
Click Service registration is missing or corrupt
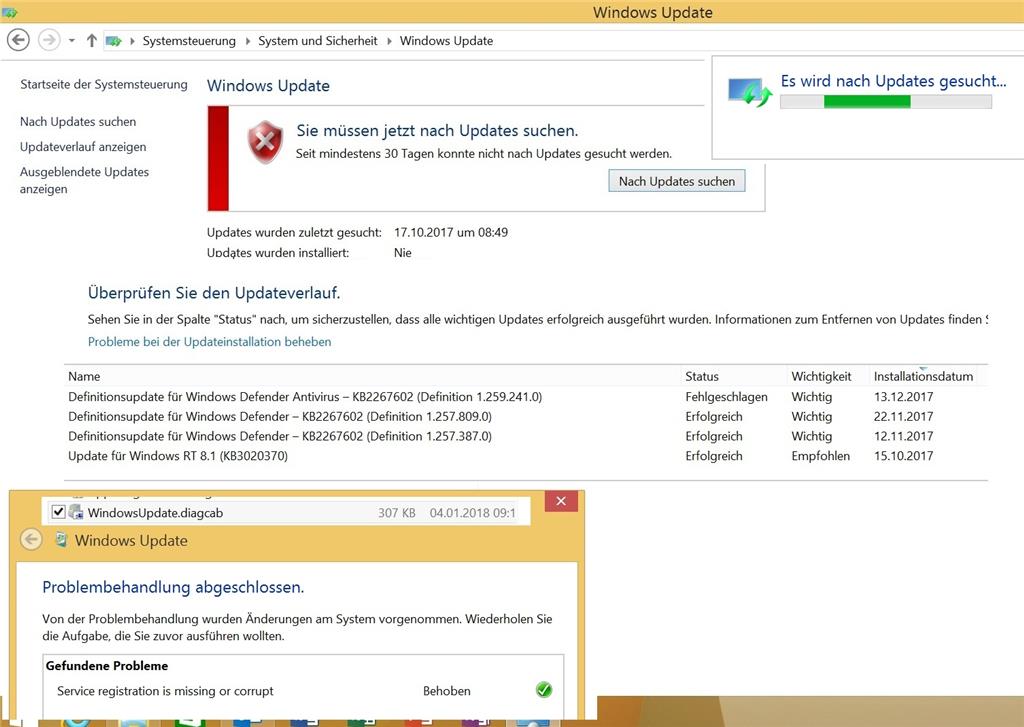coord(165,691)
